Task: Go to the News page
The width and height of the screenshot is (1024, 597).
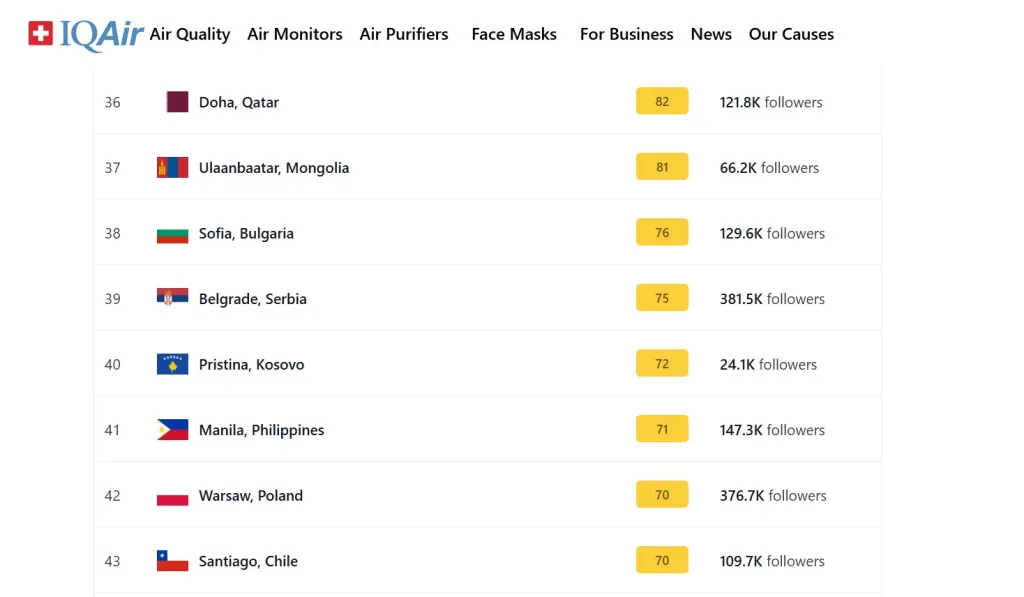Action: [x=711, y=34]
